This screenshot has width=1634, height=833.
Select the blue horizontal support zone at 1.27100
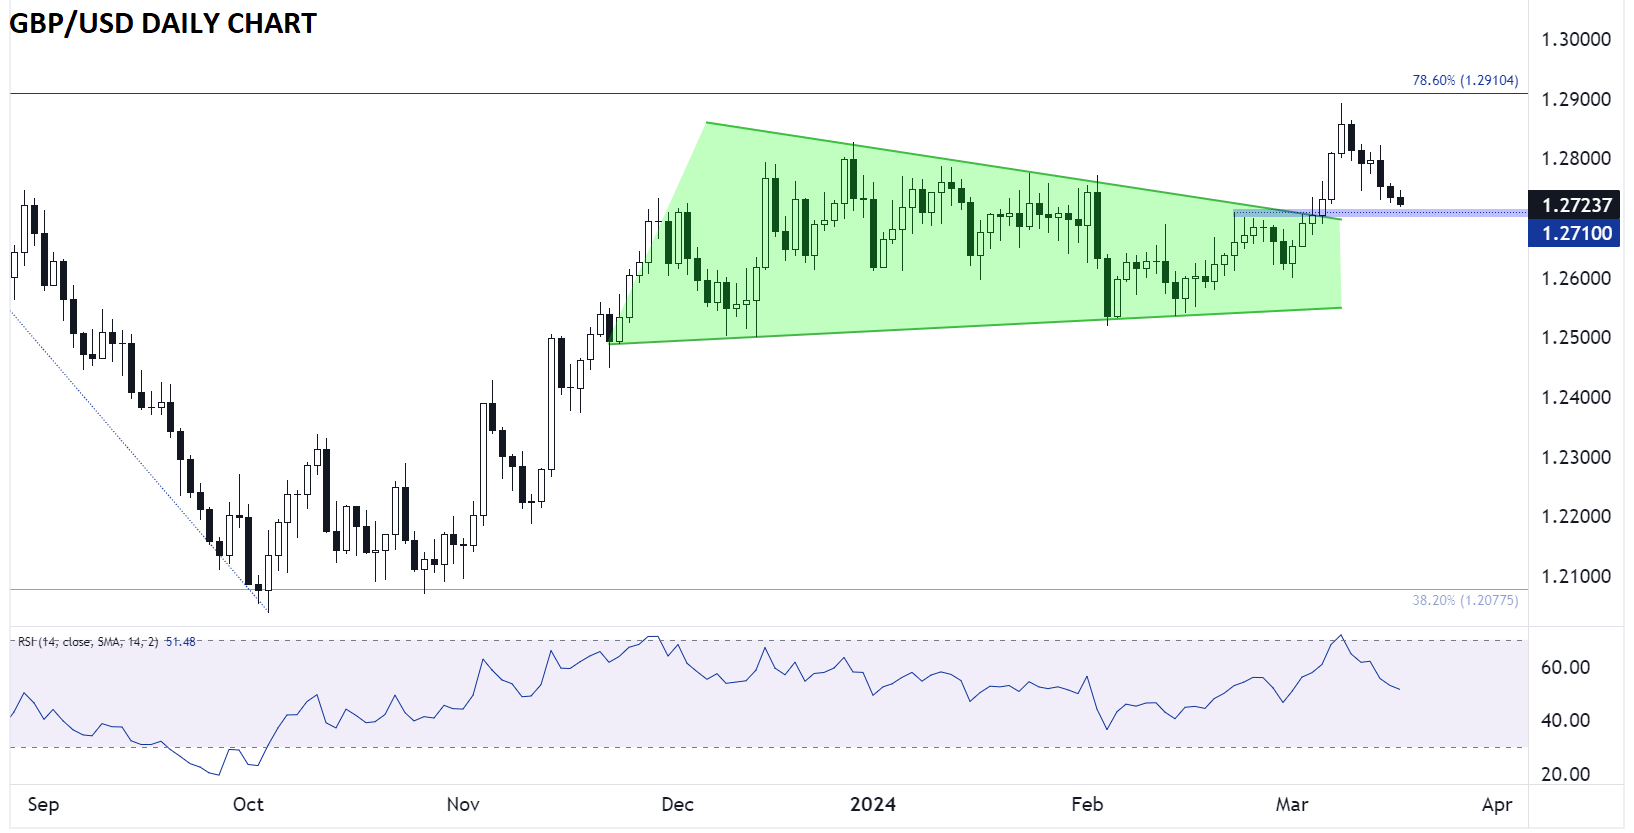(1380, 213)
